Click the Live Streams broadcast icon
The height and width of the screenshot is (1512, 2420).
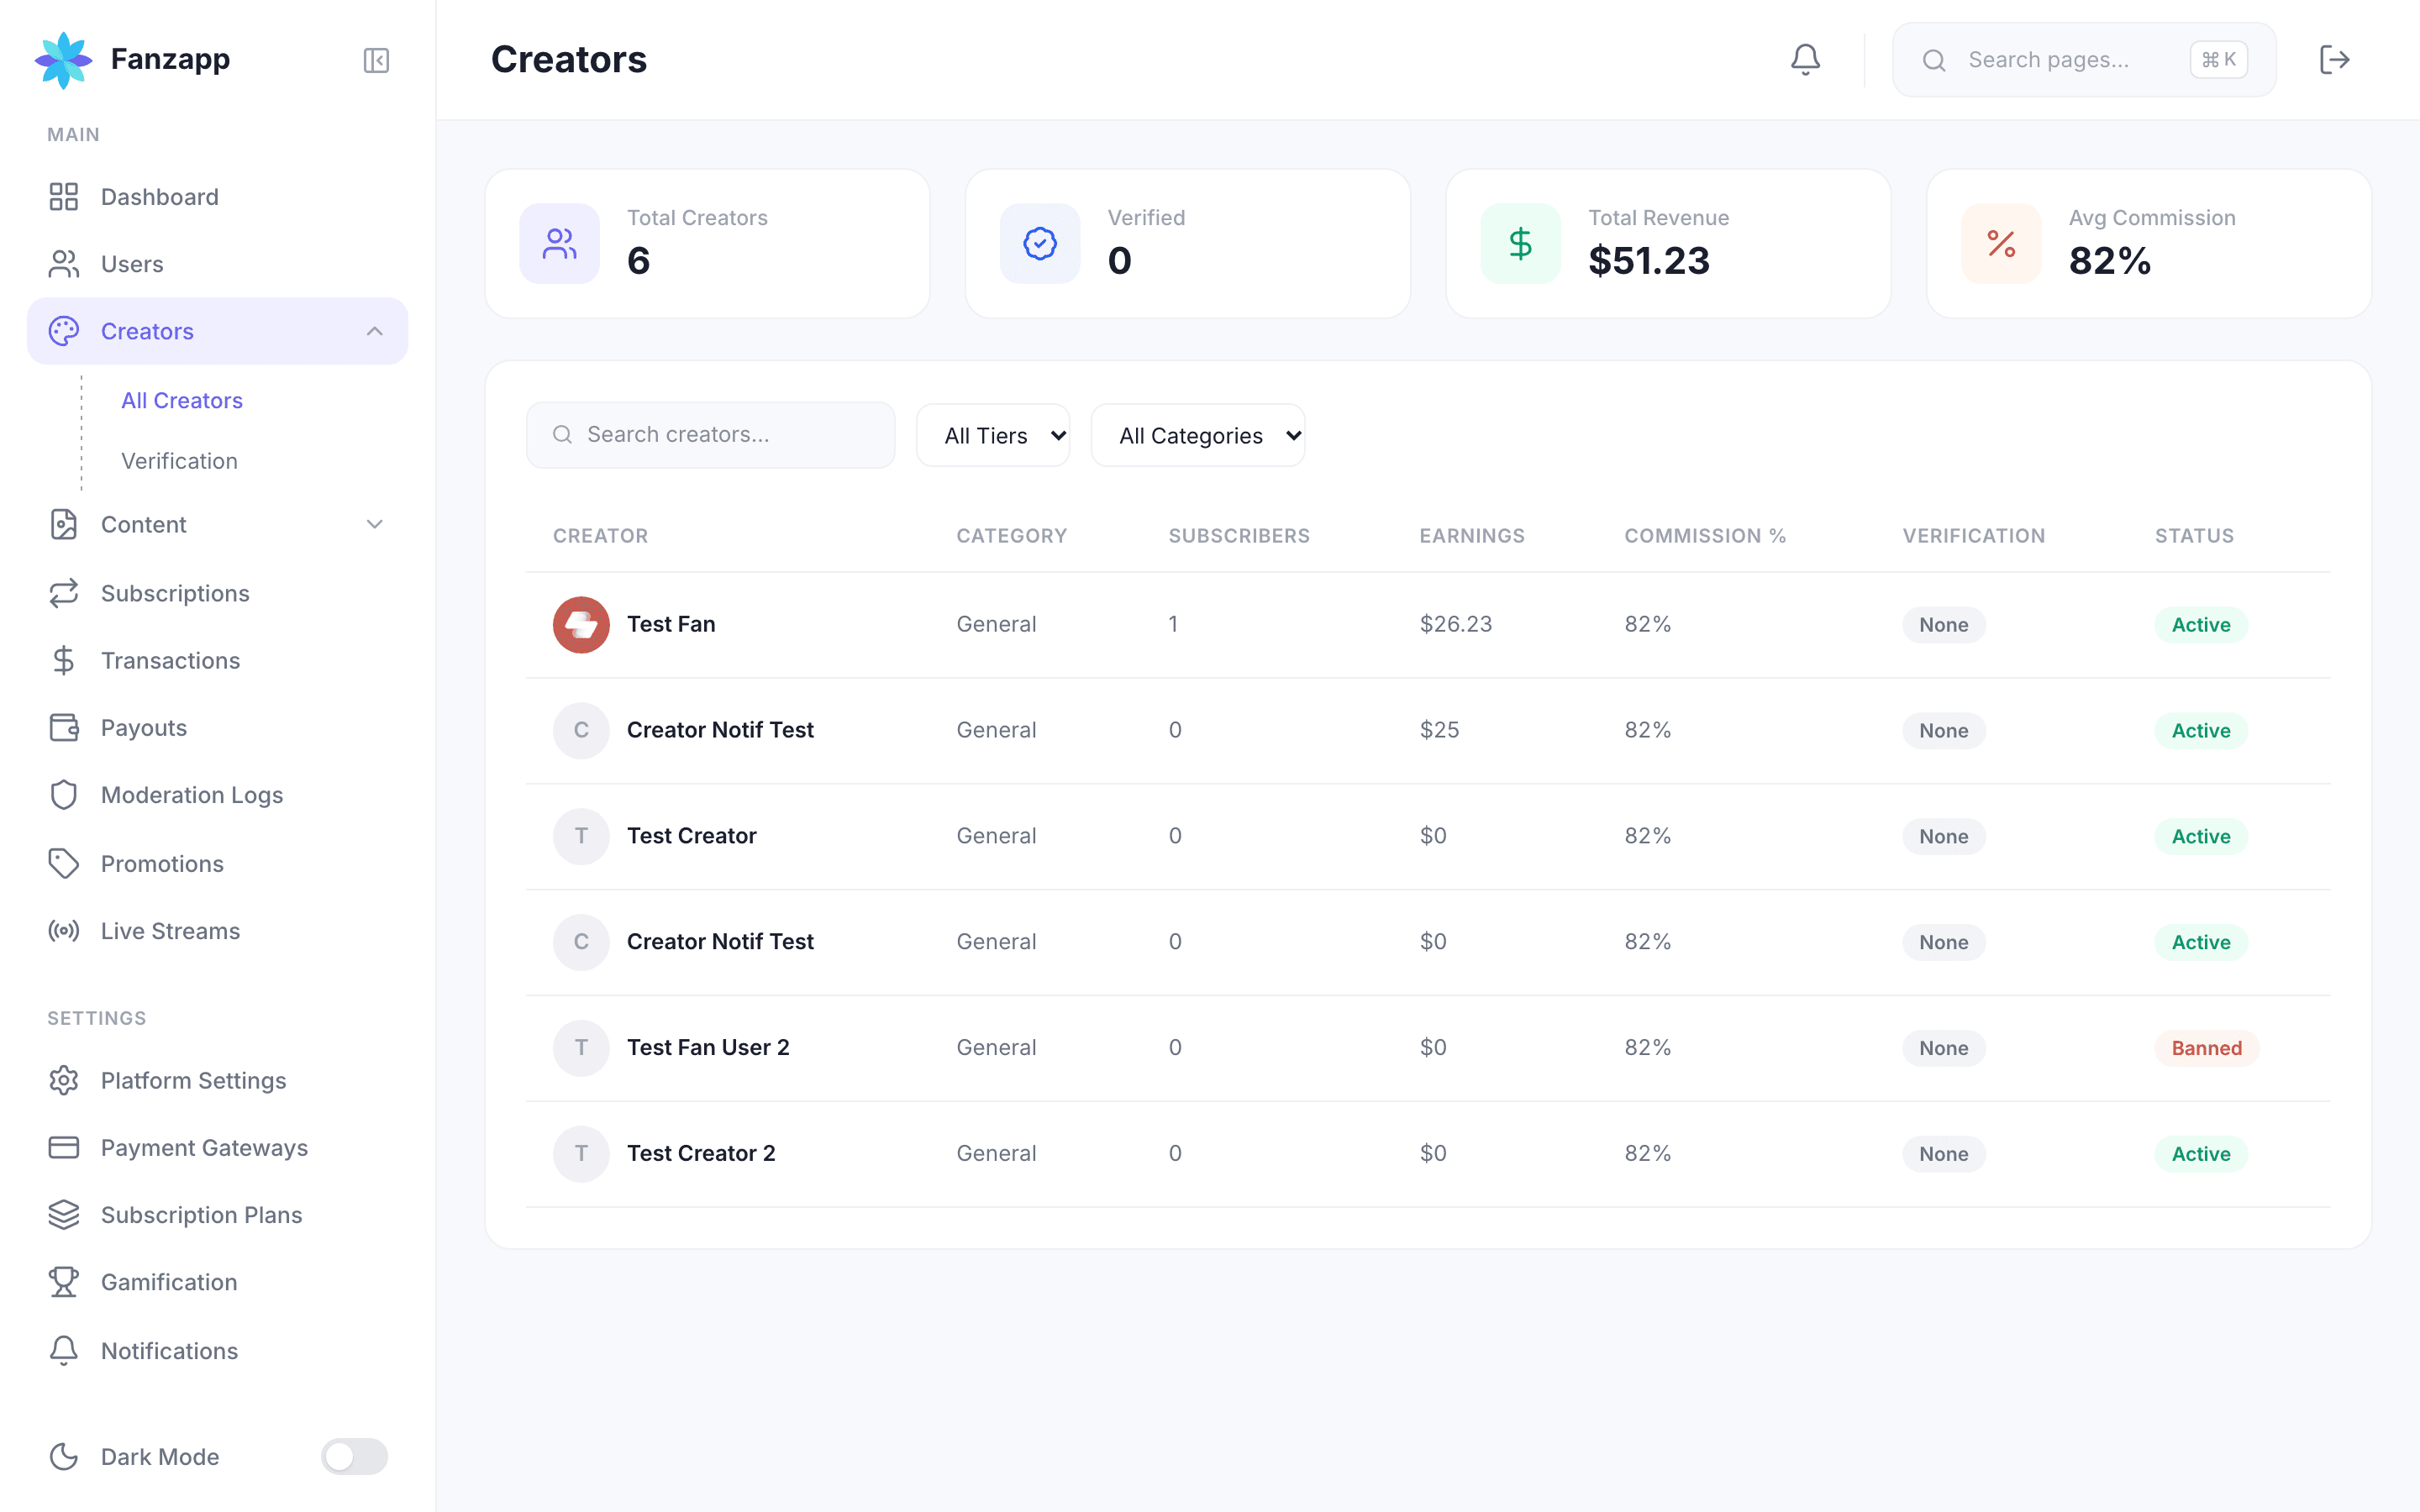64,931
